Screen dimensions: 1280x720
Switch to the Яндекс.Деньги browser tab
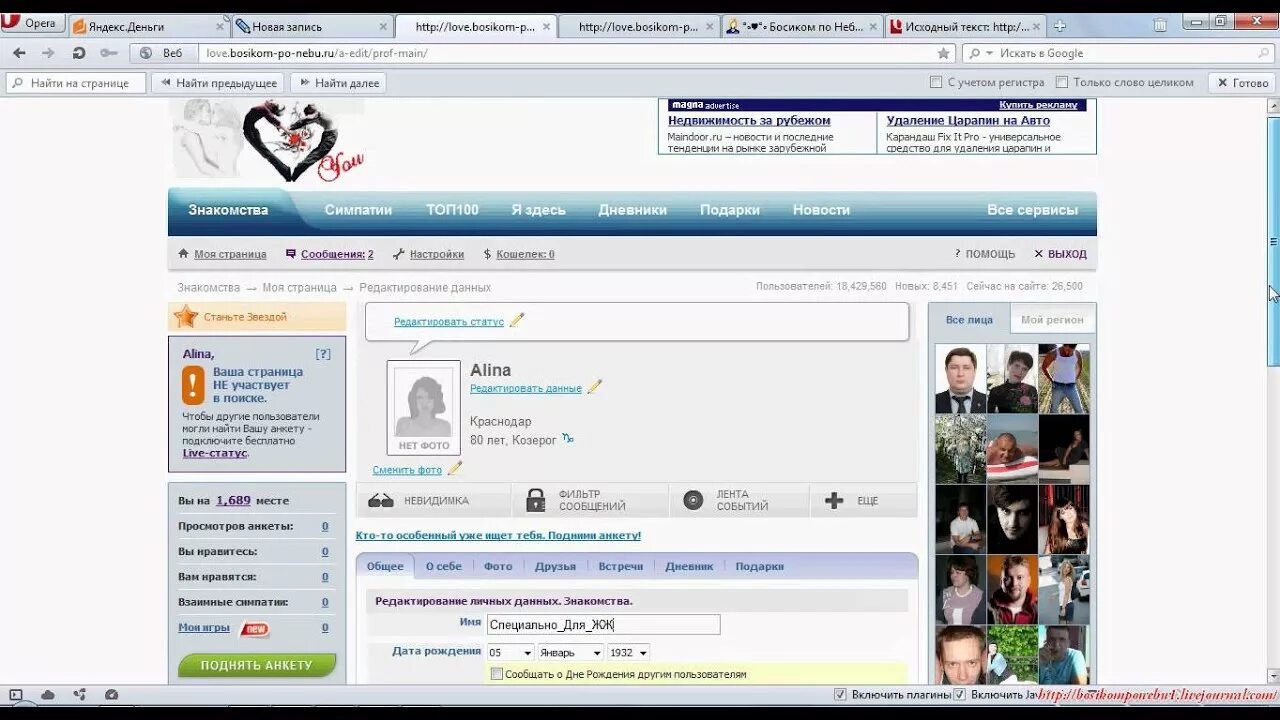147,27
